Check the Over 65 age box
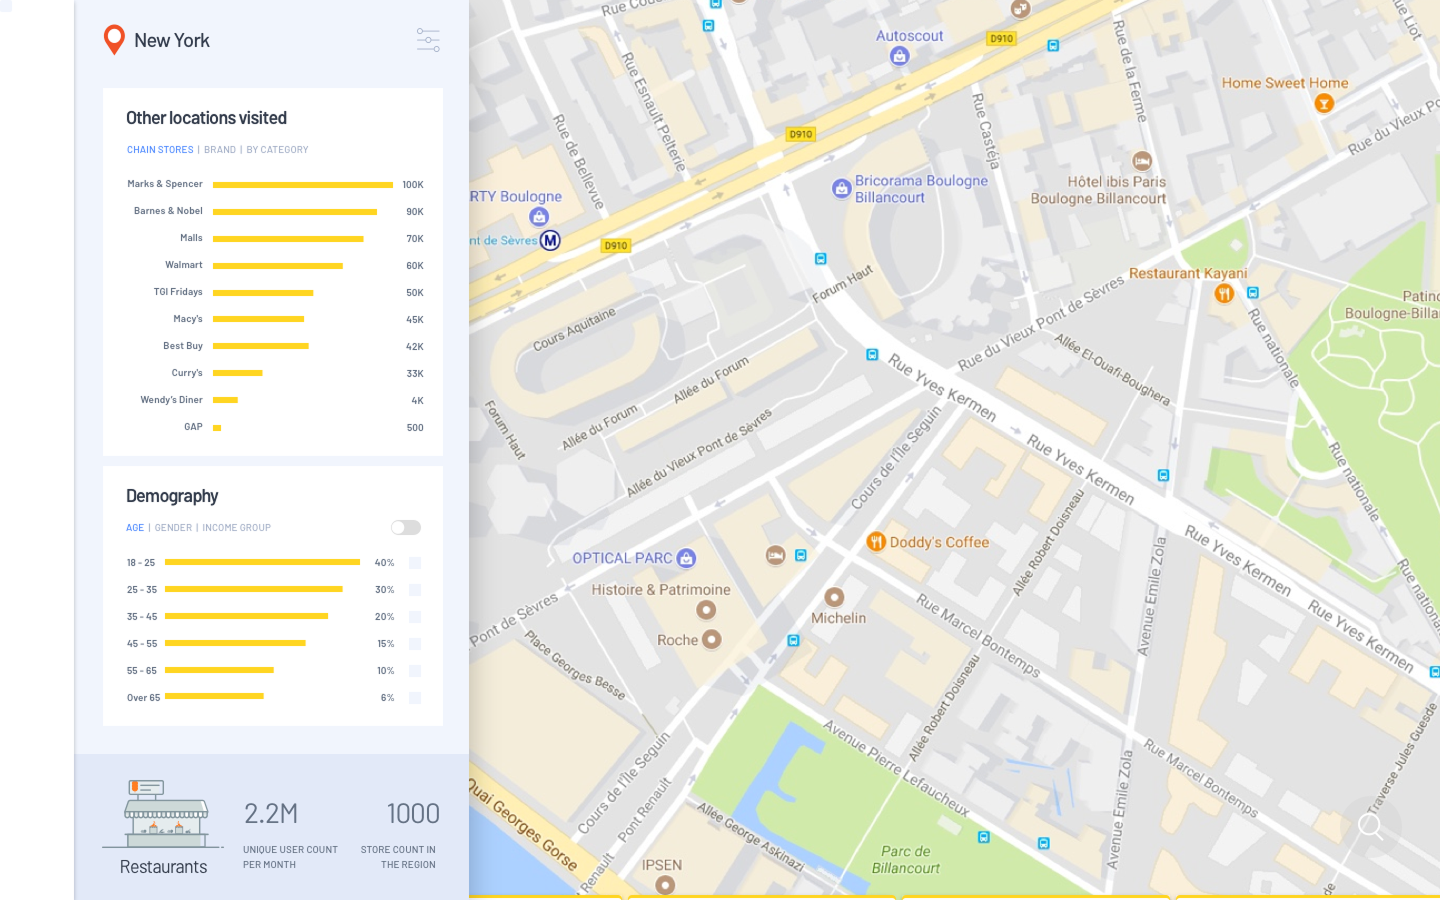The height and width of the screenshot is (900, 1440). pyautogui.click(x=415, y=698)
